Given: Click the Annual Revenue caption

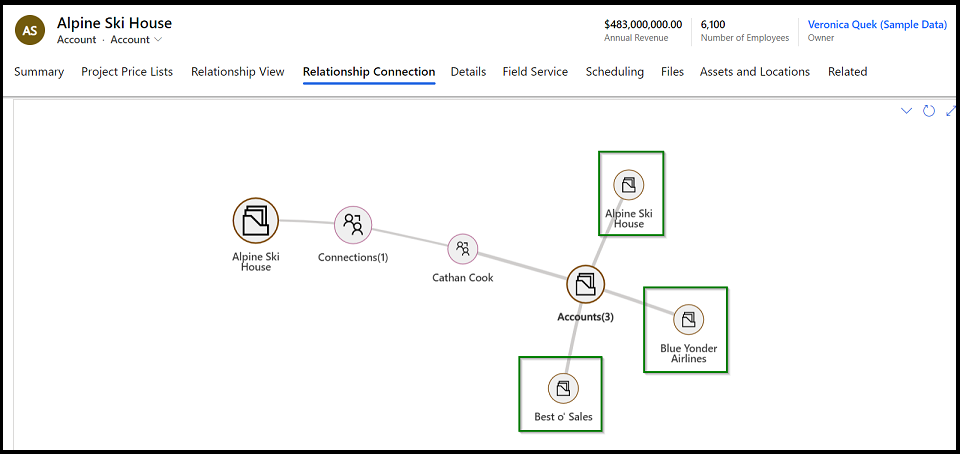Looking at the screenshot, I should tap(636, 38).
